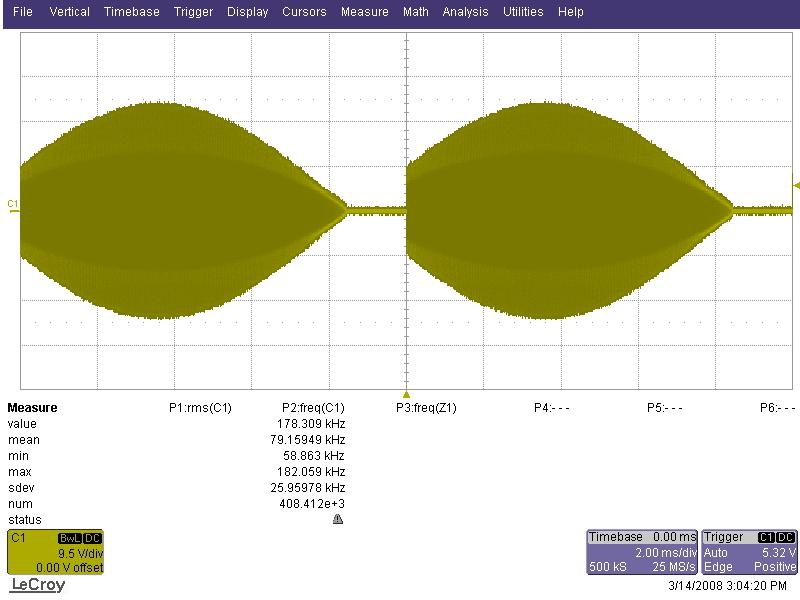Open the Analysis menu

coord(465,12)
